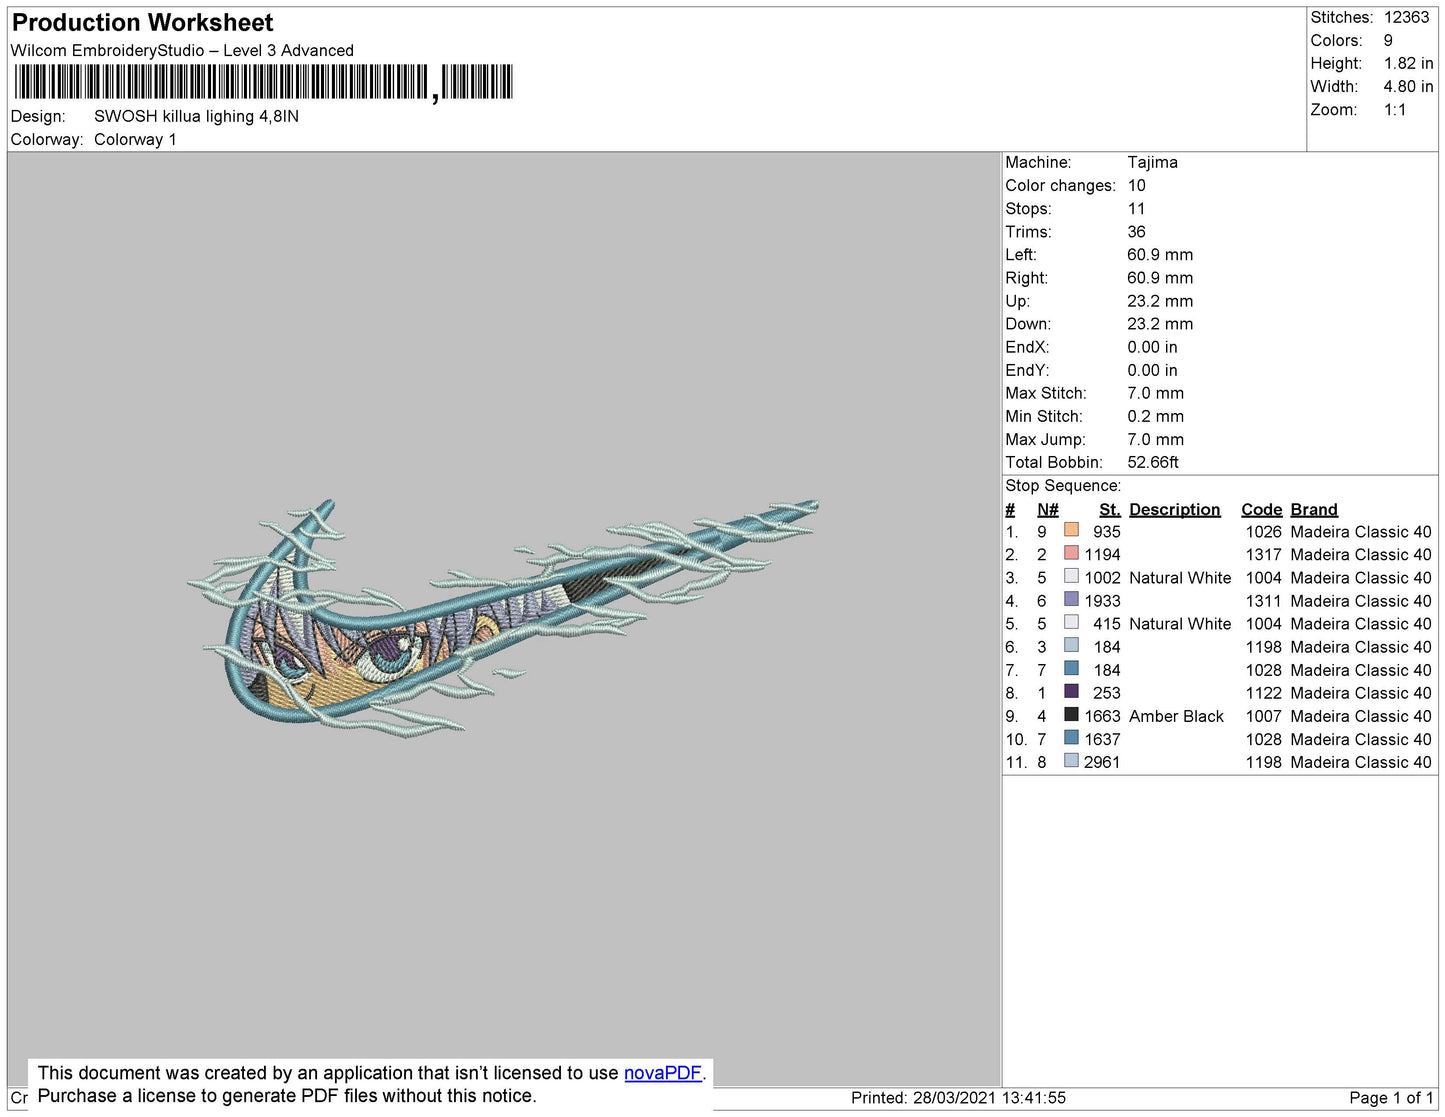Click the swoosh embroidery design preview
1445x1117 pixels.
pyautogui.click(x=500, y=620)
